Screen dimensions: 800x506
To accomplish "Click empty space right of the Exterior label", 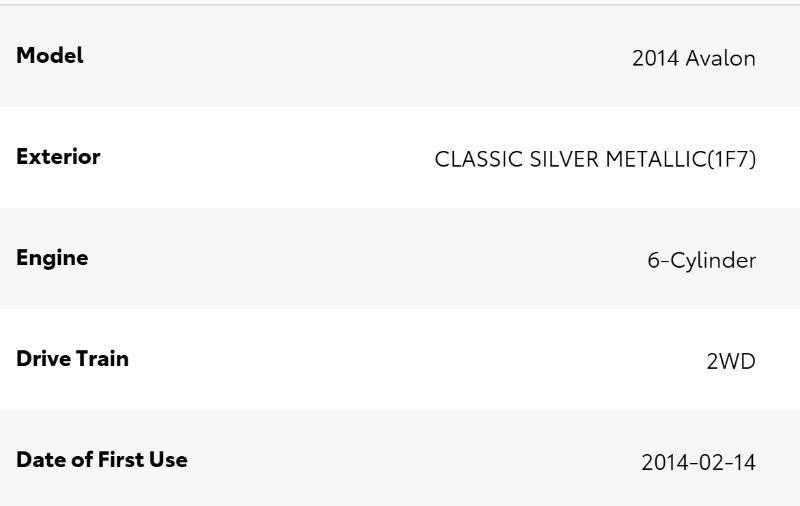I will [x=260, y=157].
